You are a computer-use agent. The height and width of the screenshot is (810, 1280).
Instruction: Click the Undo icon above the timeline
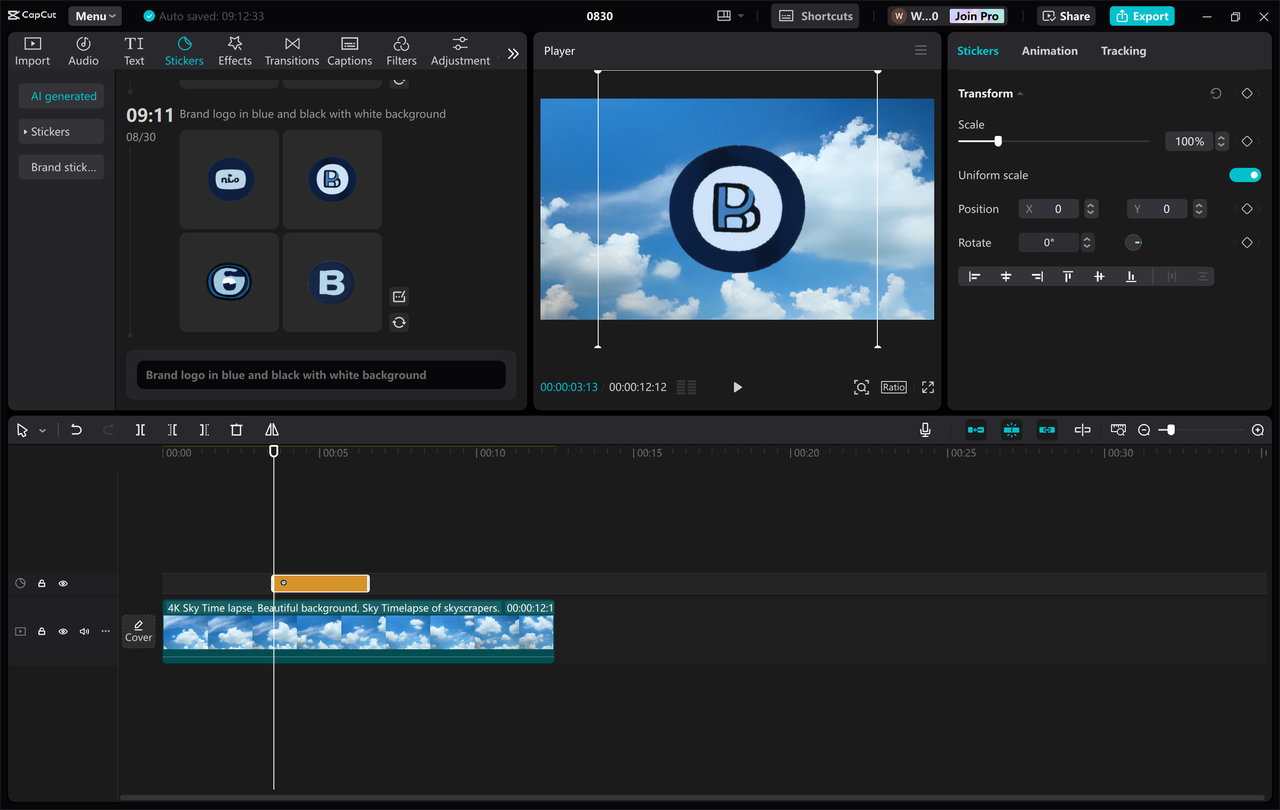tap(76, 429)
